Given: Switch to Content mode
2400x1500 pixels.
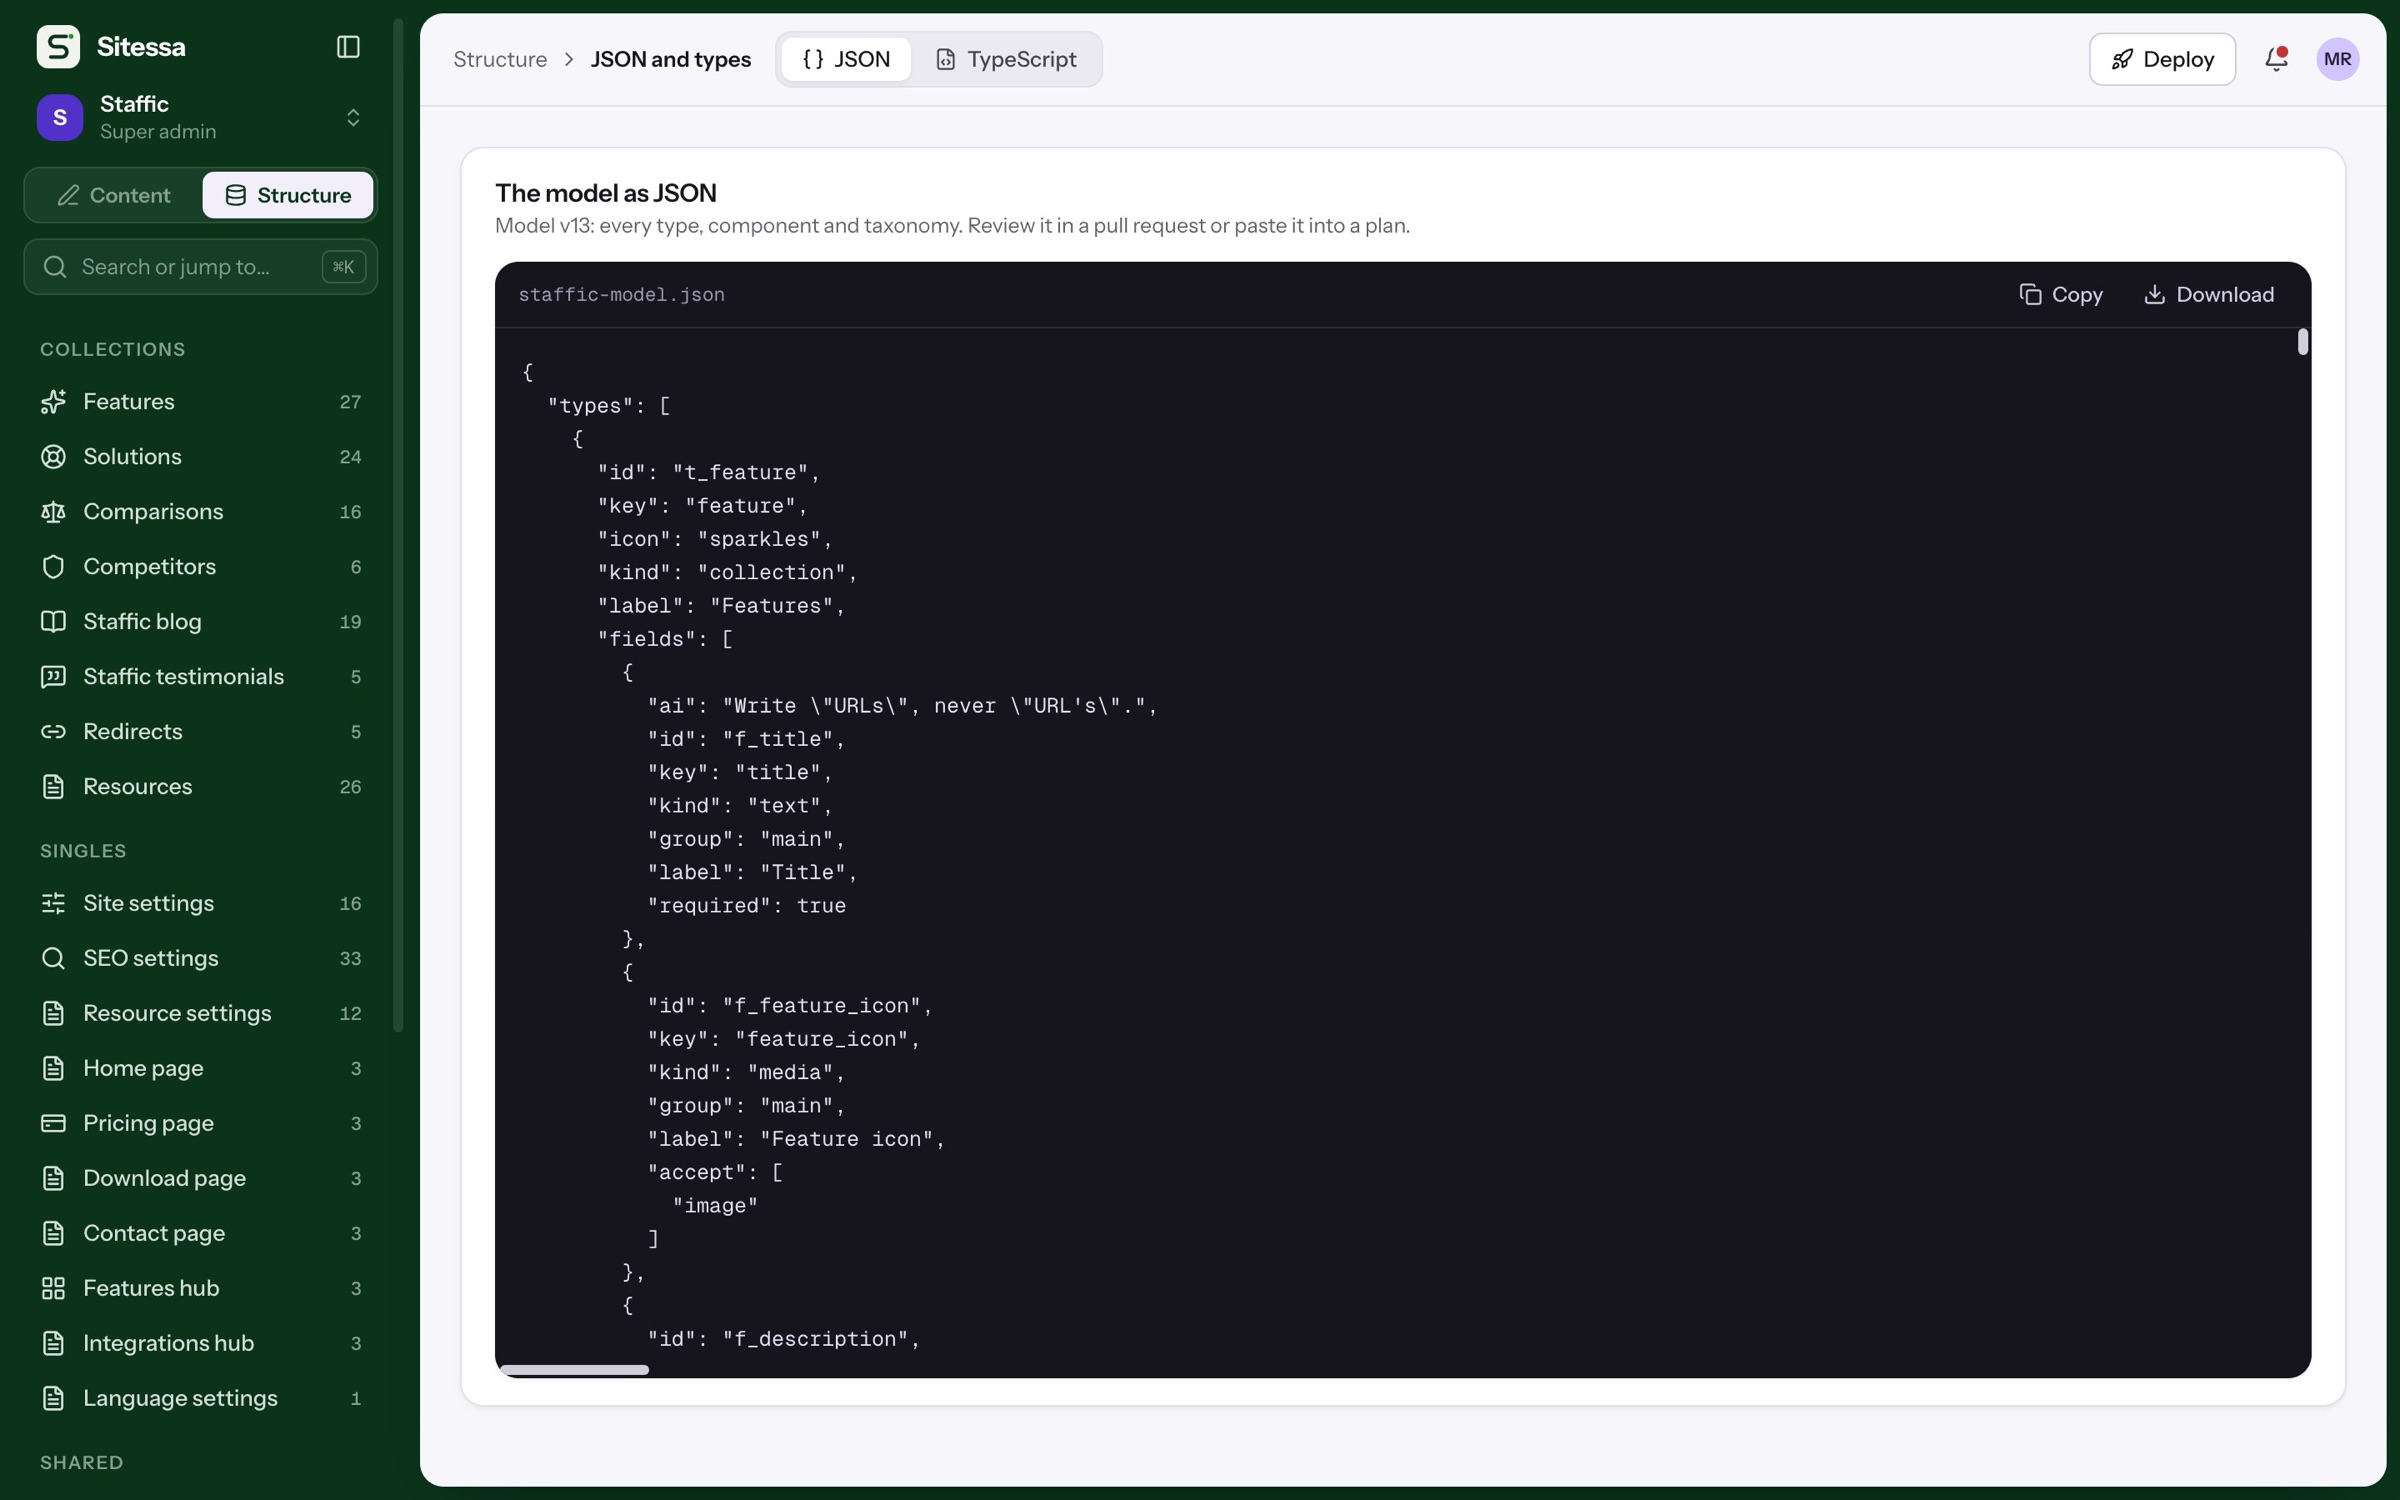Looking at the screenshot, I should coord(114,195).
